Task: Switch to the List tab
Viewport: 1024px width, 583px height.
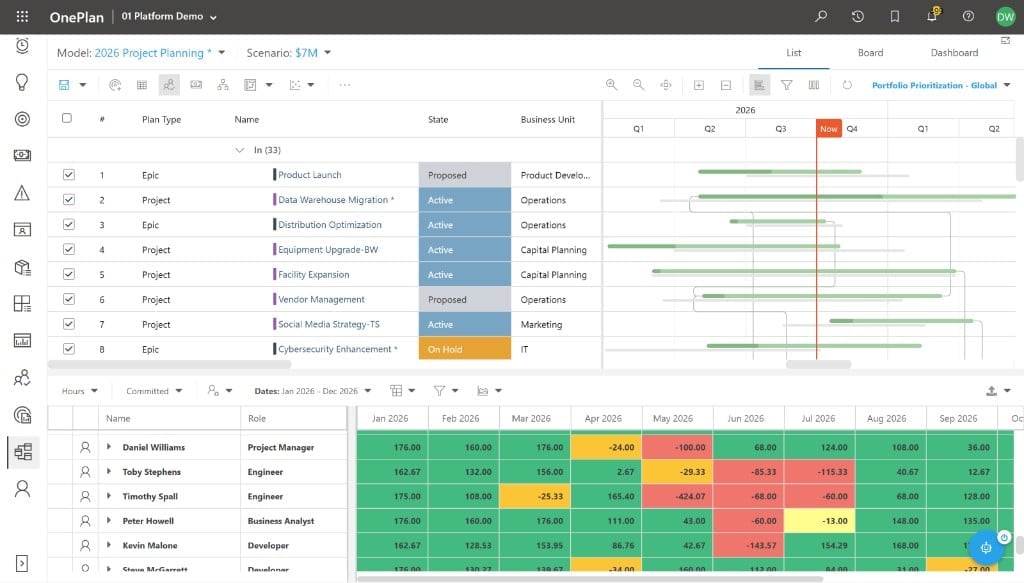Action: (x=793, y=53)
